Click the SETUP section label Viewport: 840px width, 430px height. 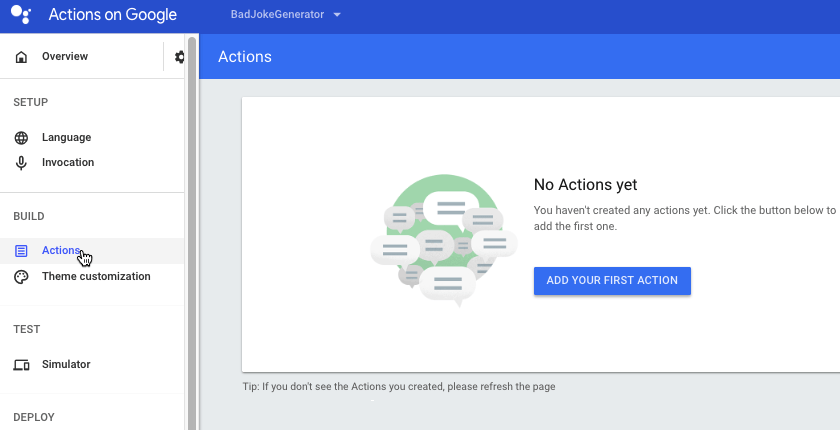pos(31,102)
